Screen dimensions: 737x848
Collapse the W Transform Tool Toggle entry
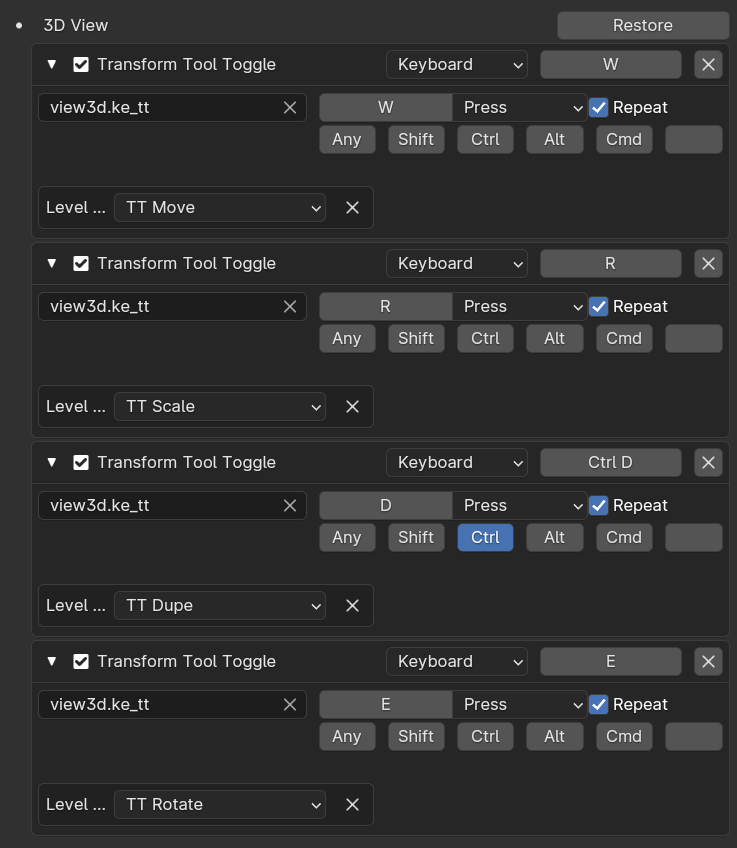pos(52,64)
